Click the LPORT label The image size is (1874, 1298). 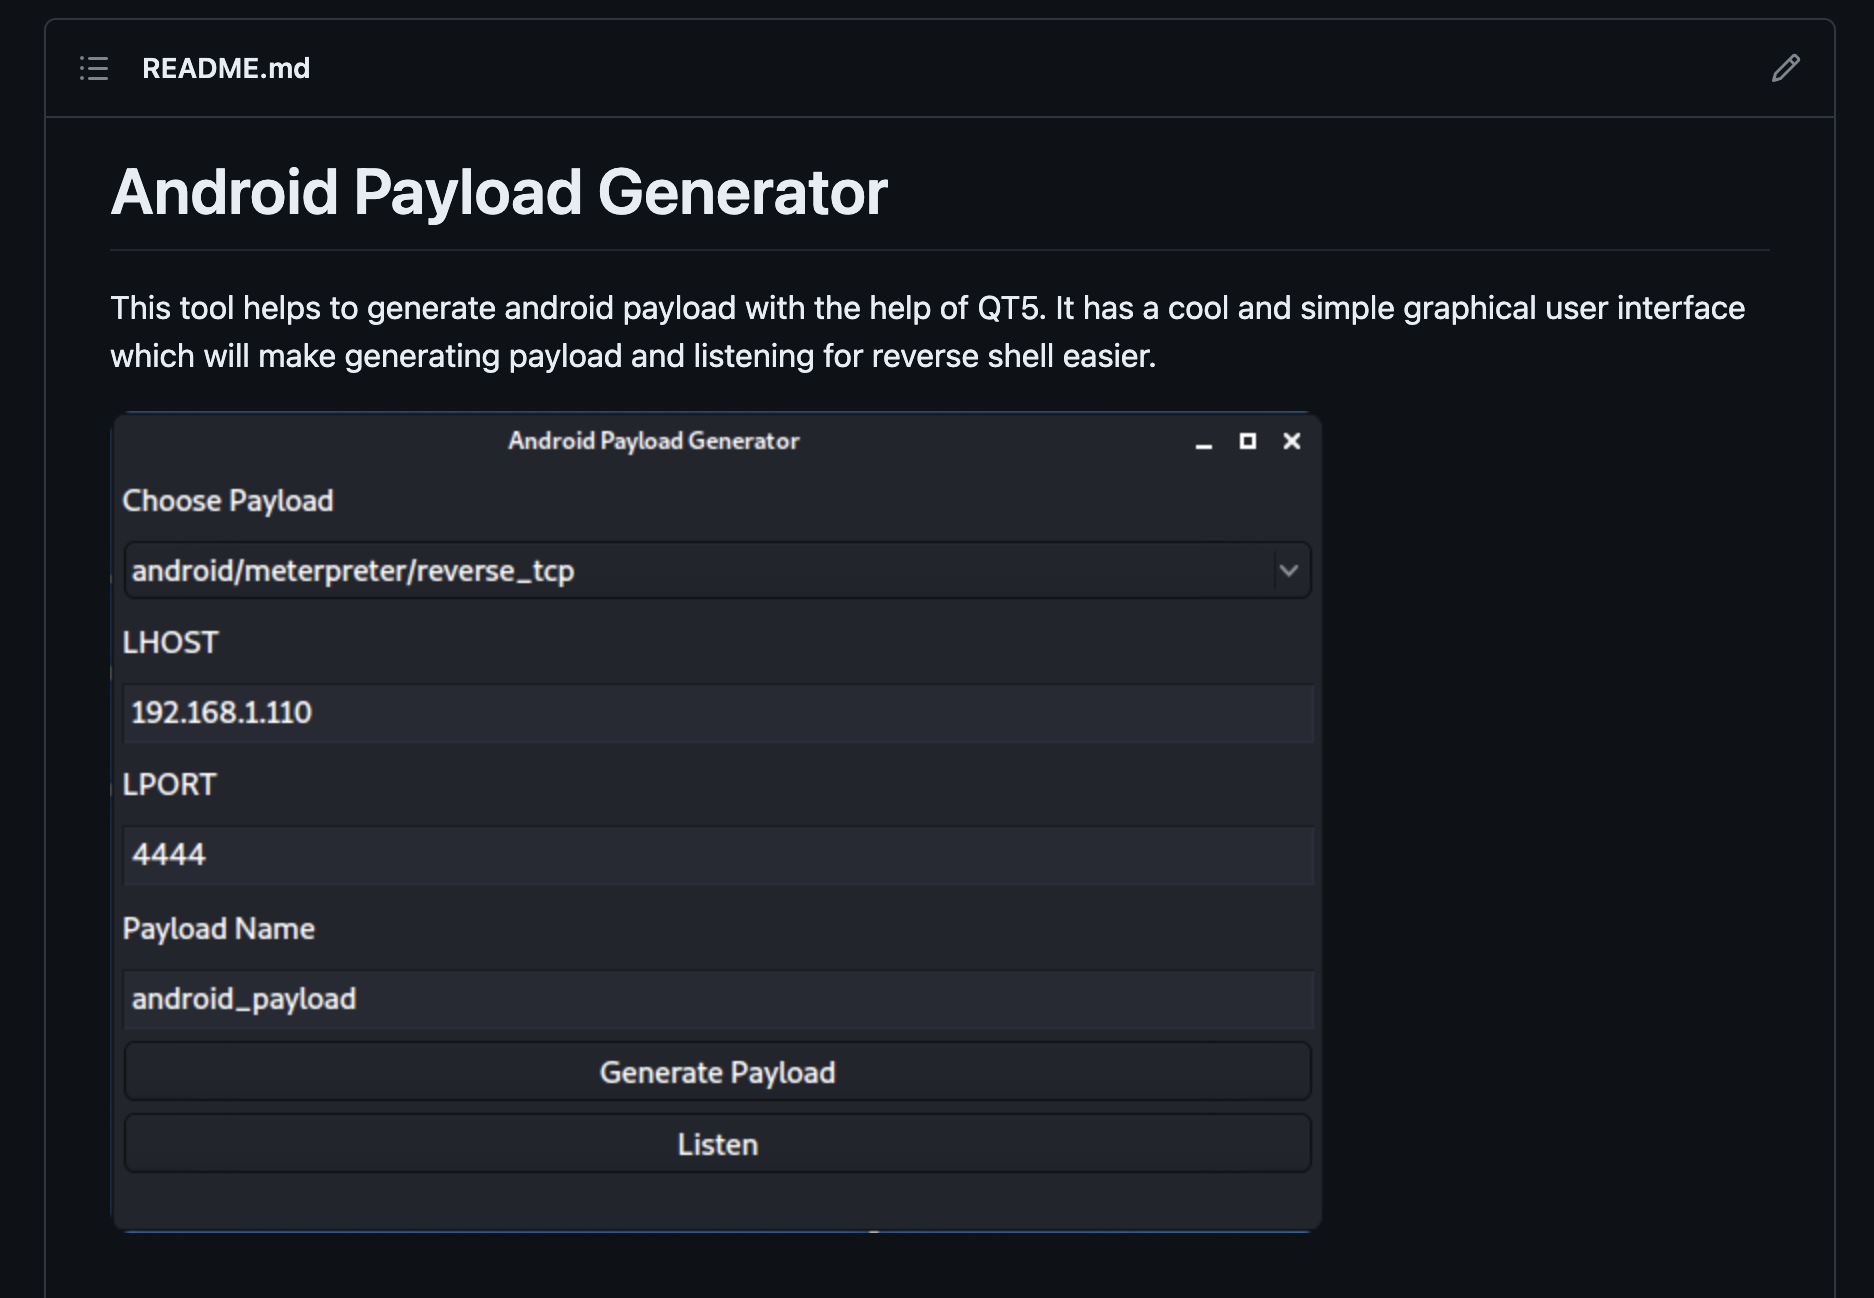point(169,785)
